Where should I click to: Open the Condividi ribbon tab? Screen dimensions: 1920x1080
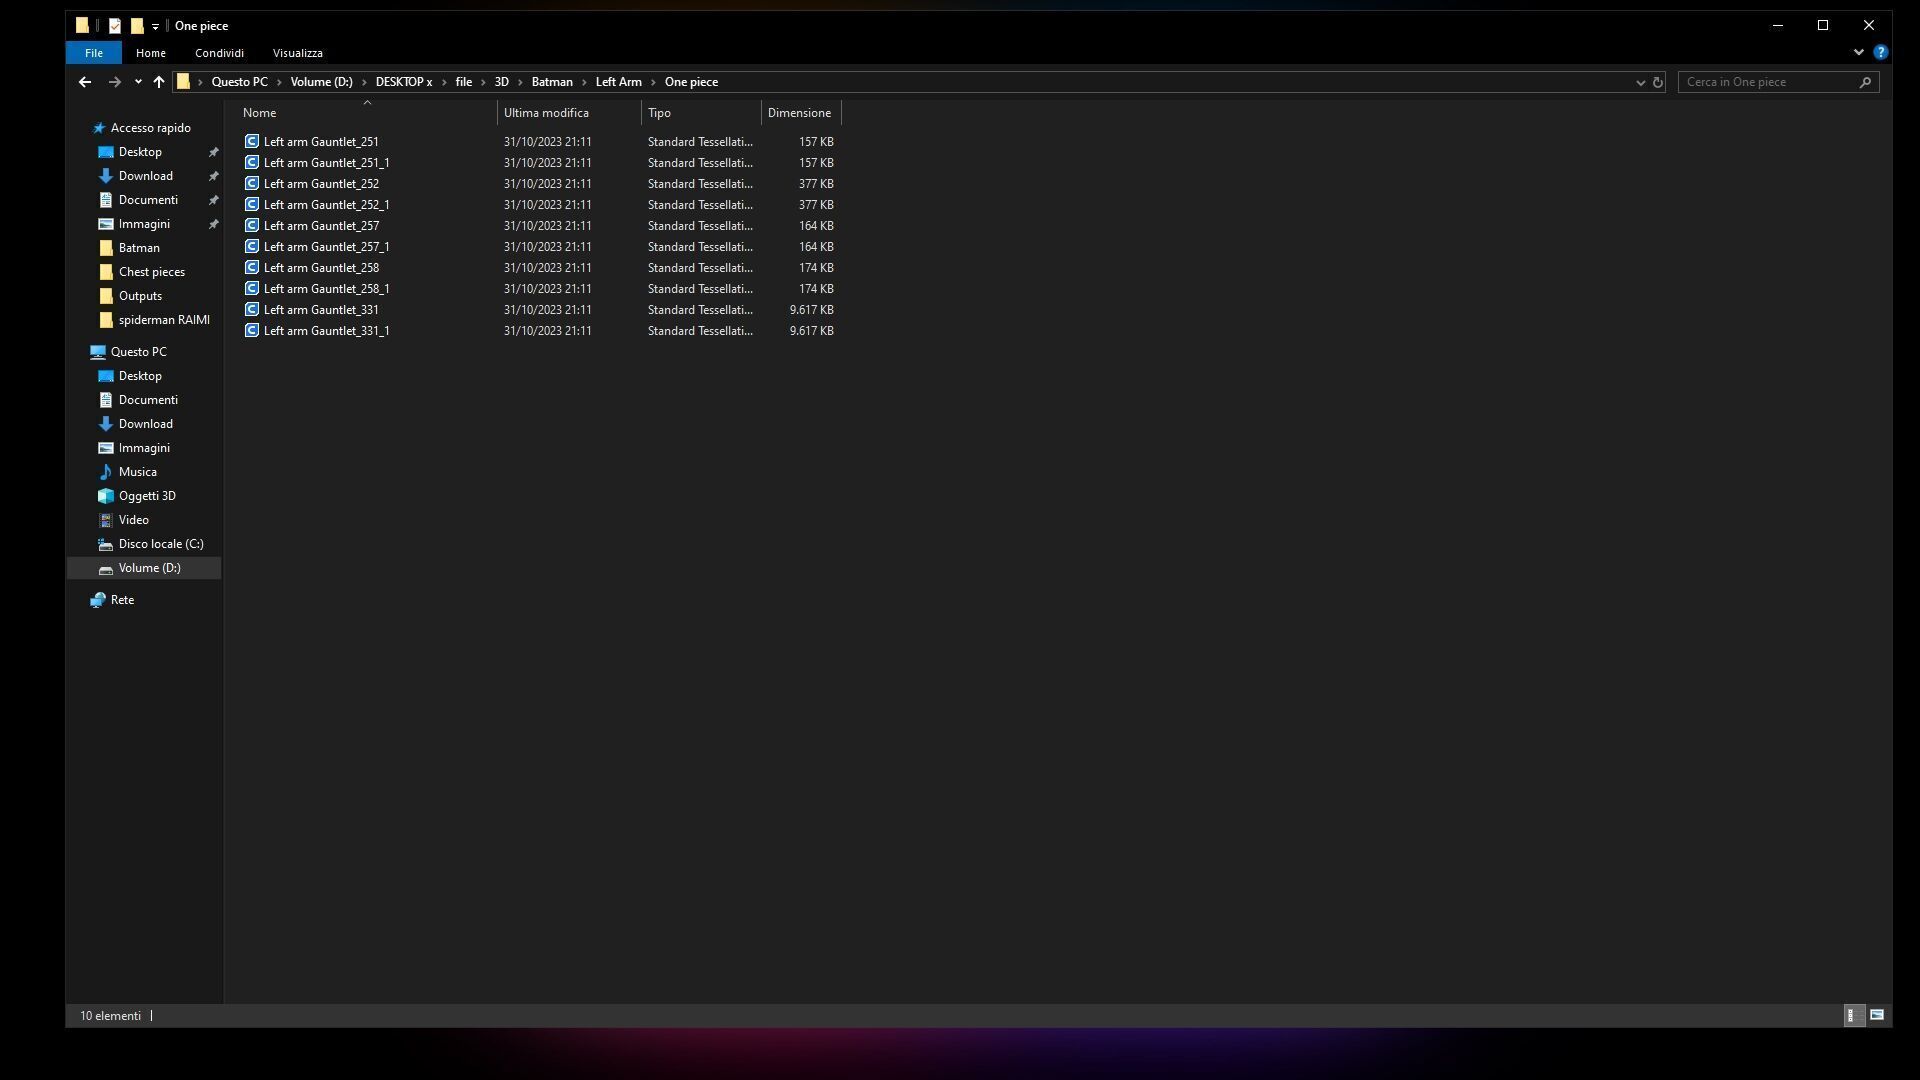(219, 53)
